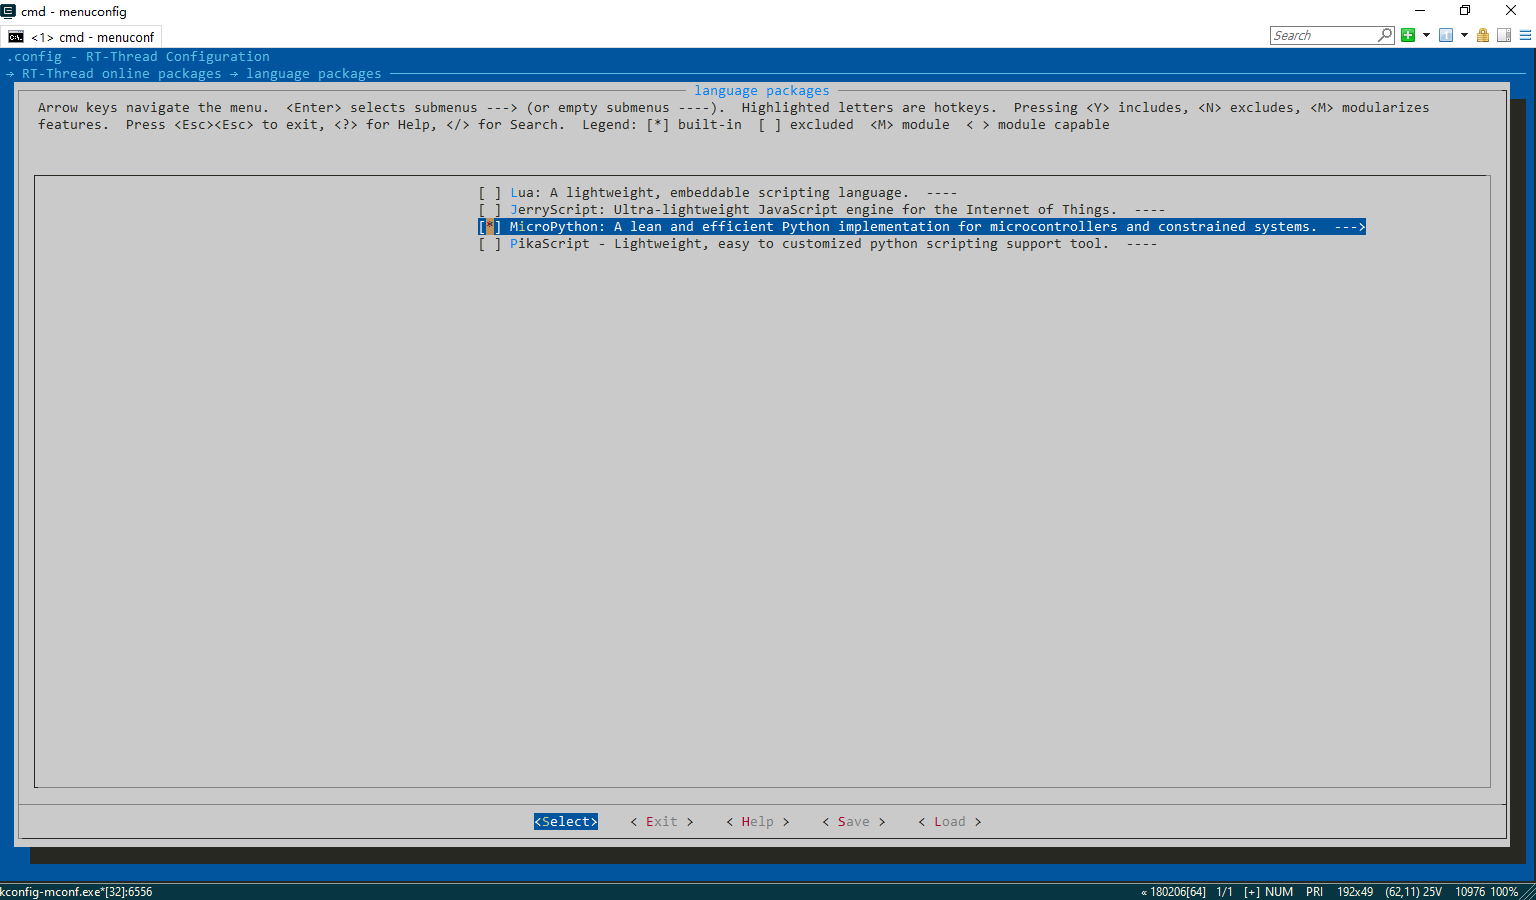Open a new console with the green plus
This screenshot has height=900, width=1536.
coord(1408,35)
